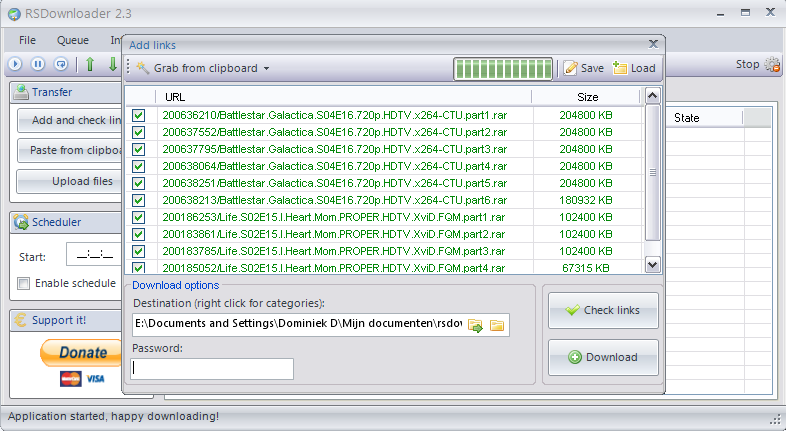The image size is (786, 431).
Task: Click the Transfer panel icon
Action: pyautogui.click(x=21, y=92)
